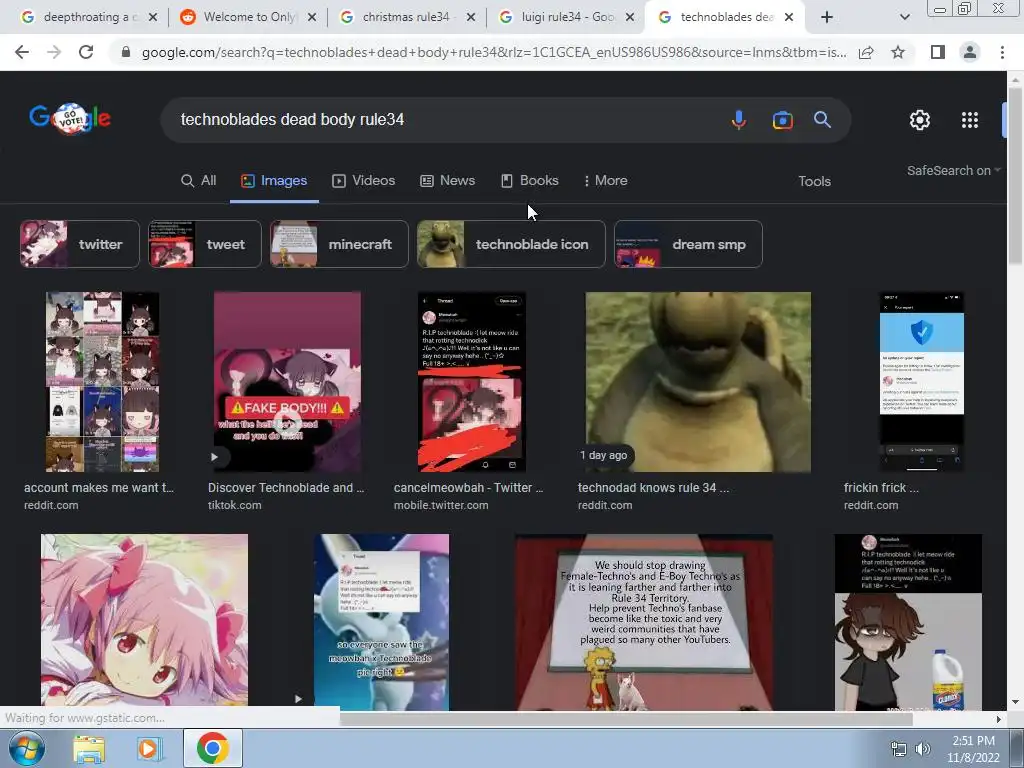The image size is (1024, 768).
Task: Switch to the Books tab
Action: pos(530,181)
